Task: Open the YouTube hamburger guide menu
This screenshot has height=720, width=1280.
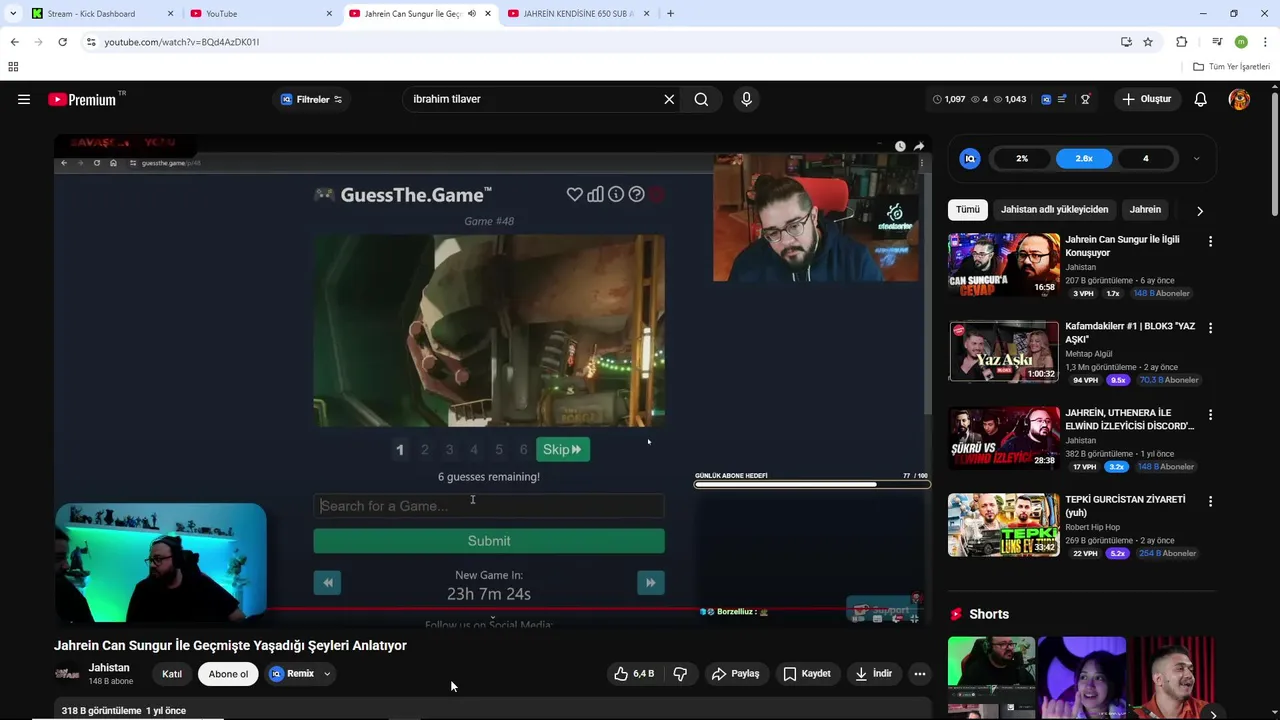Action: (24, 99)
